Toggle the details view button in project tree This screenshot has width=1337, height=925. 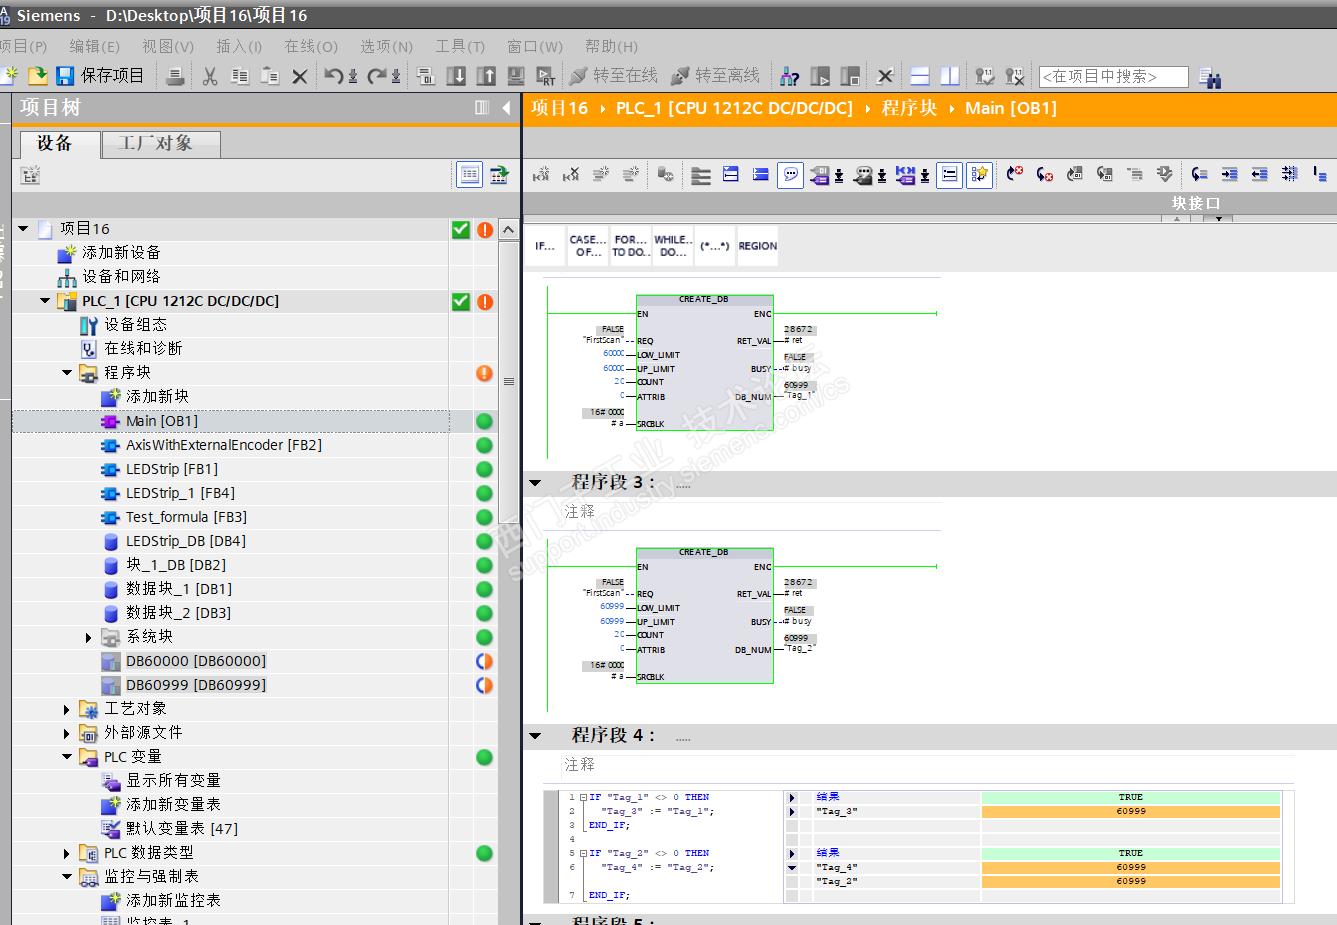[469, 175]
